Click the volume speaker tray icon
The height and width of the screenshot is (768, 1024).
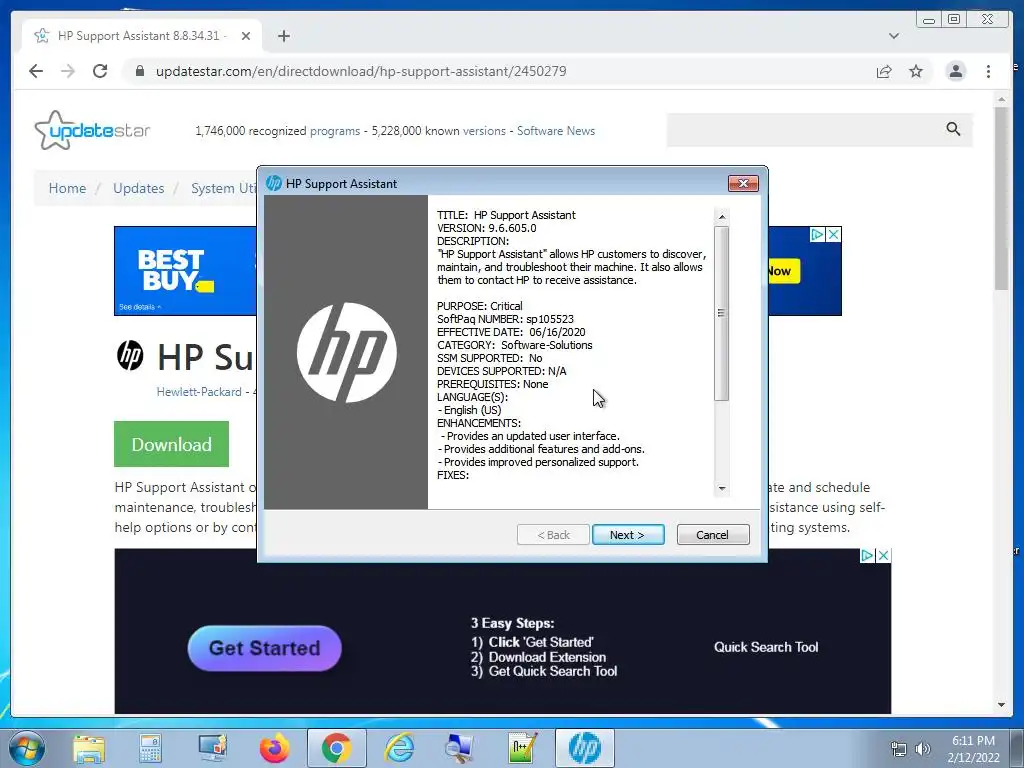click(923, 749)
